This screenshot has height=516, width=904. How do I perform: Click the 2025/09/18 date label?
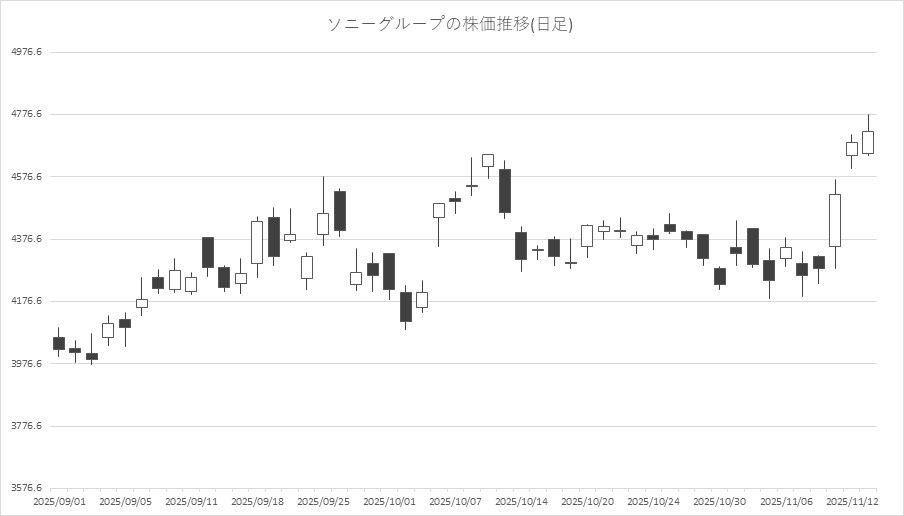257,500
